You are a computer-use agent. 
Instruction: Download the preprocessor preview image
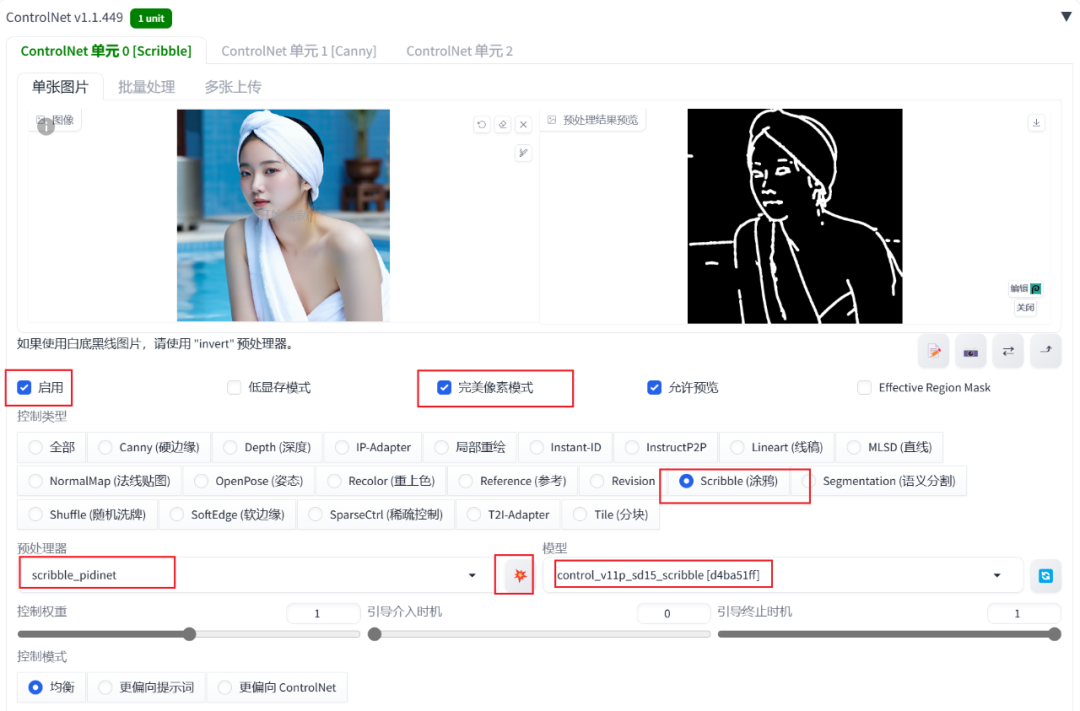click(x=1036, y=123)
